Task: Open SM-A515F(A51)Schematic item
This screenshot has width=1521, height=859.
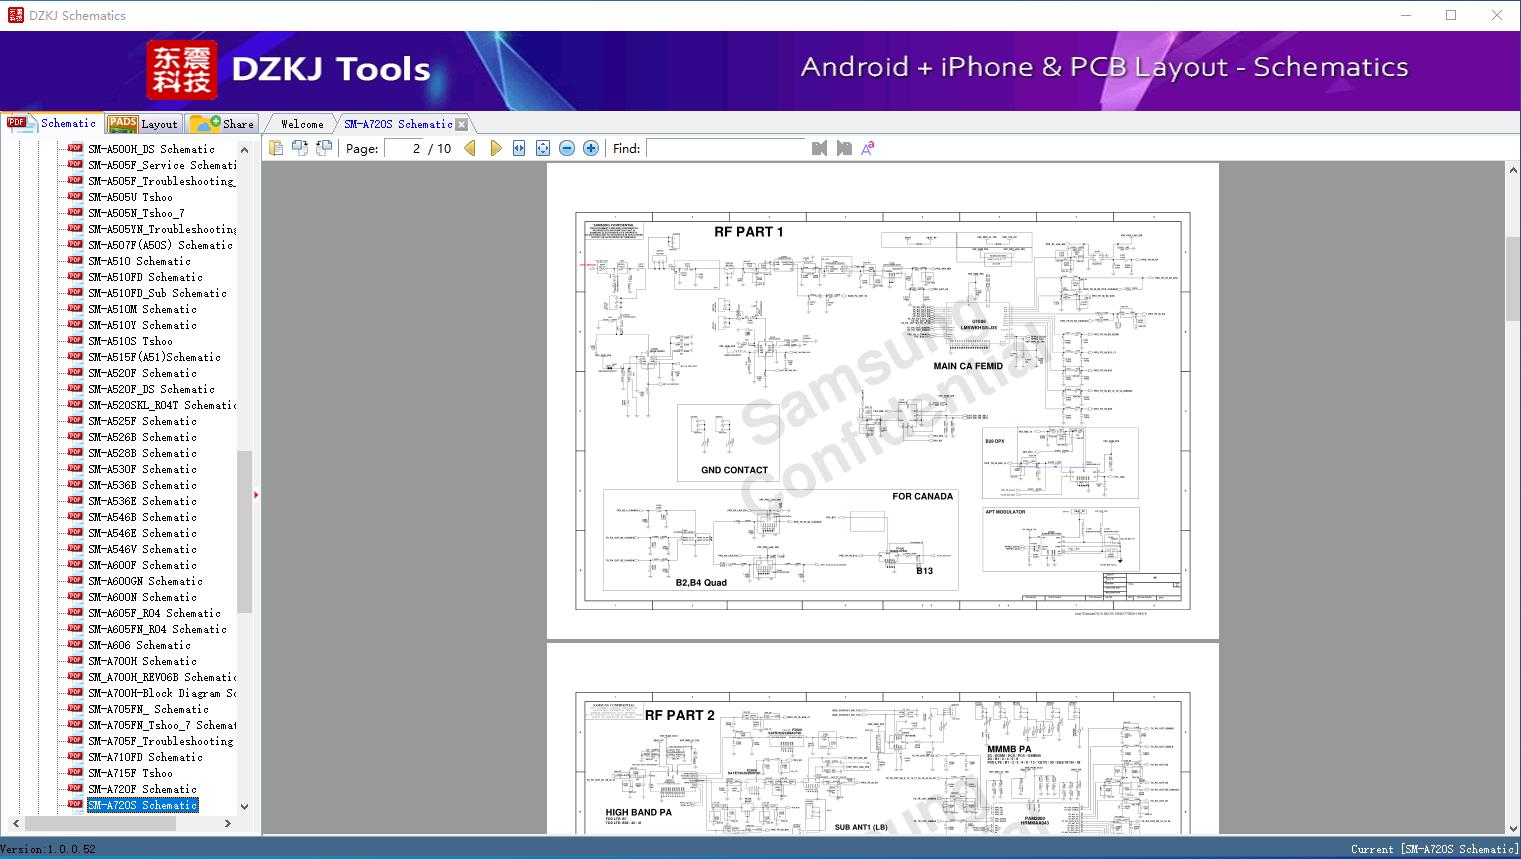Action: (x=154, y=357)
